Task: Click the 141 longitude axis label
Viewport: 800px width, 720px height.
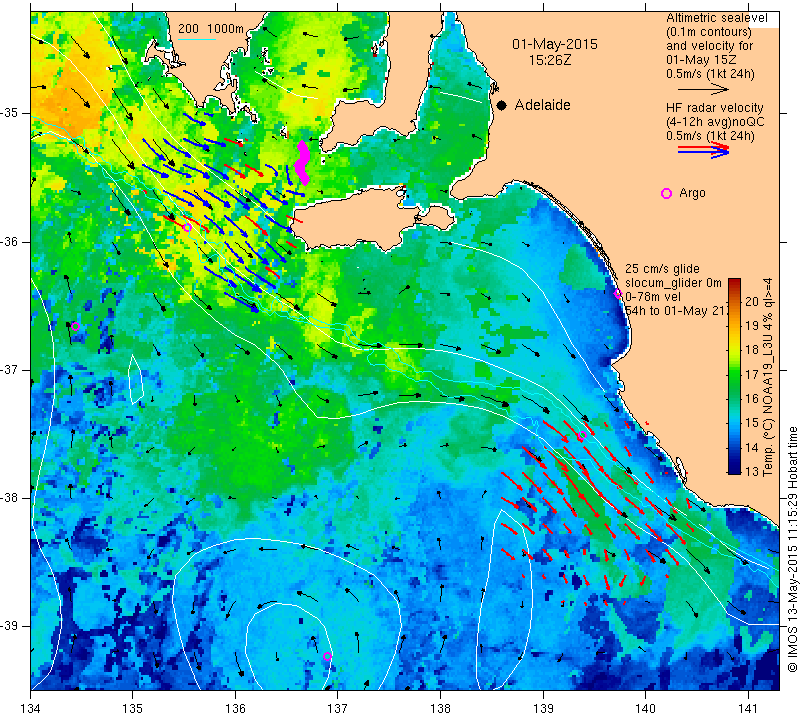Action: [748, 709]
